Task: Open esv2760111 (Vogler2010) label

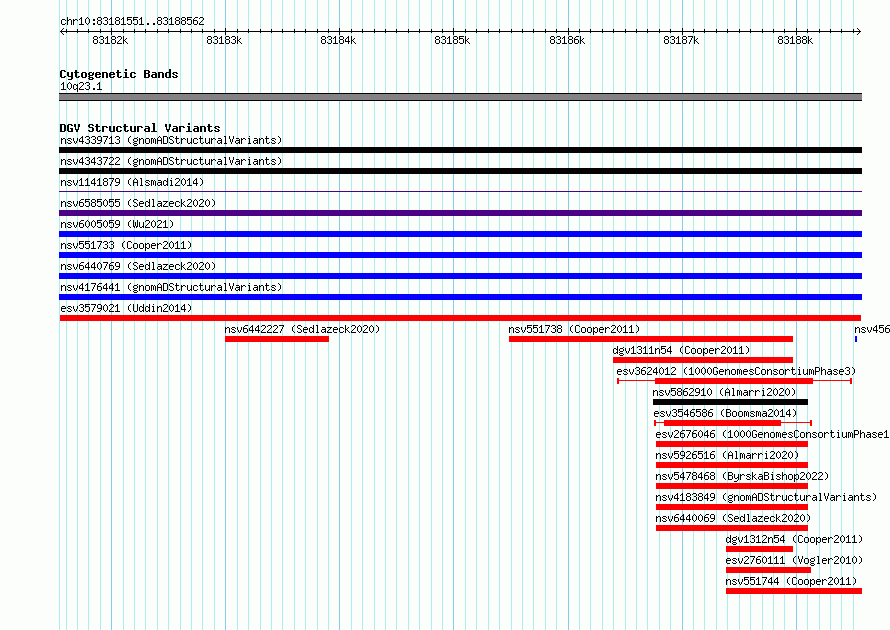Action: tap(794, 560)
